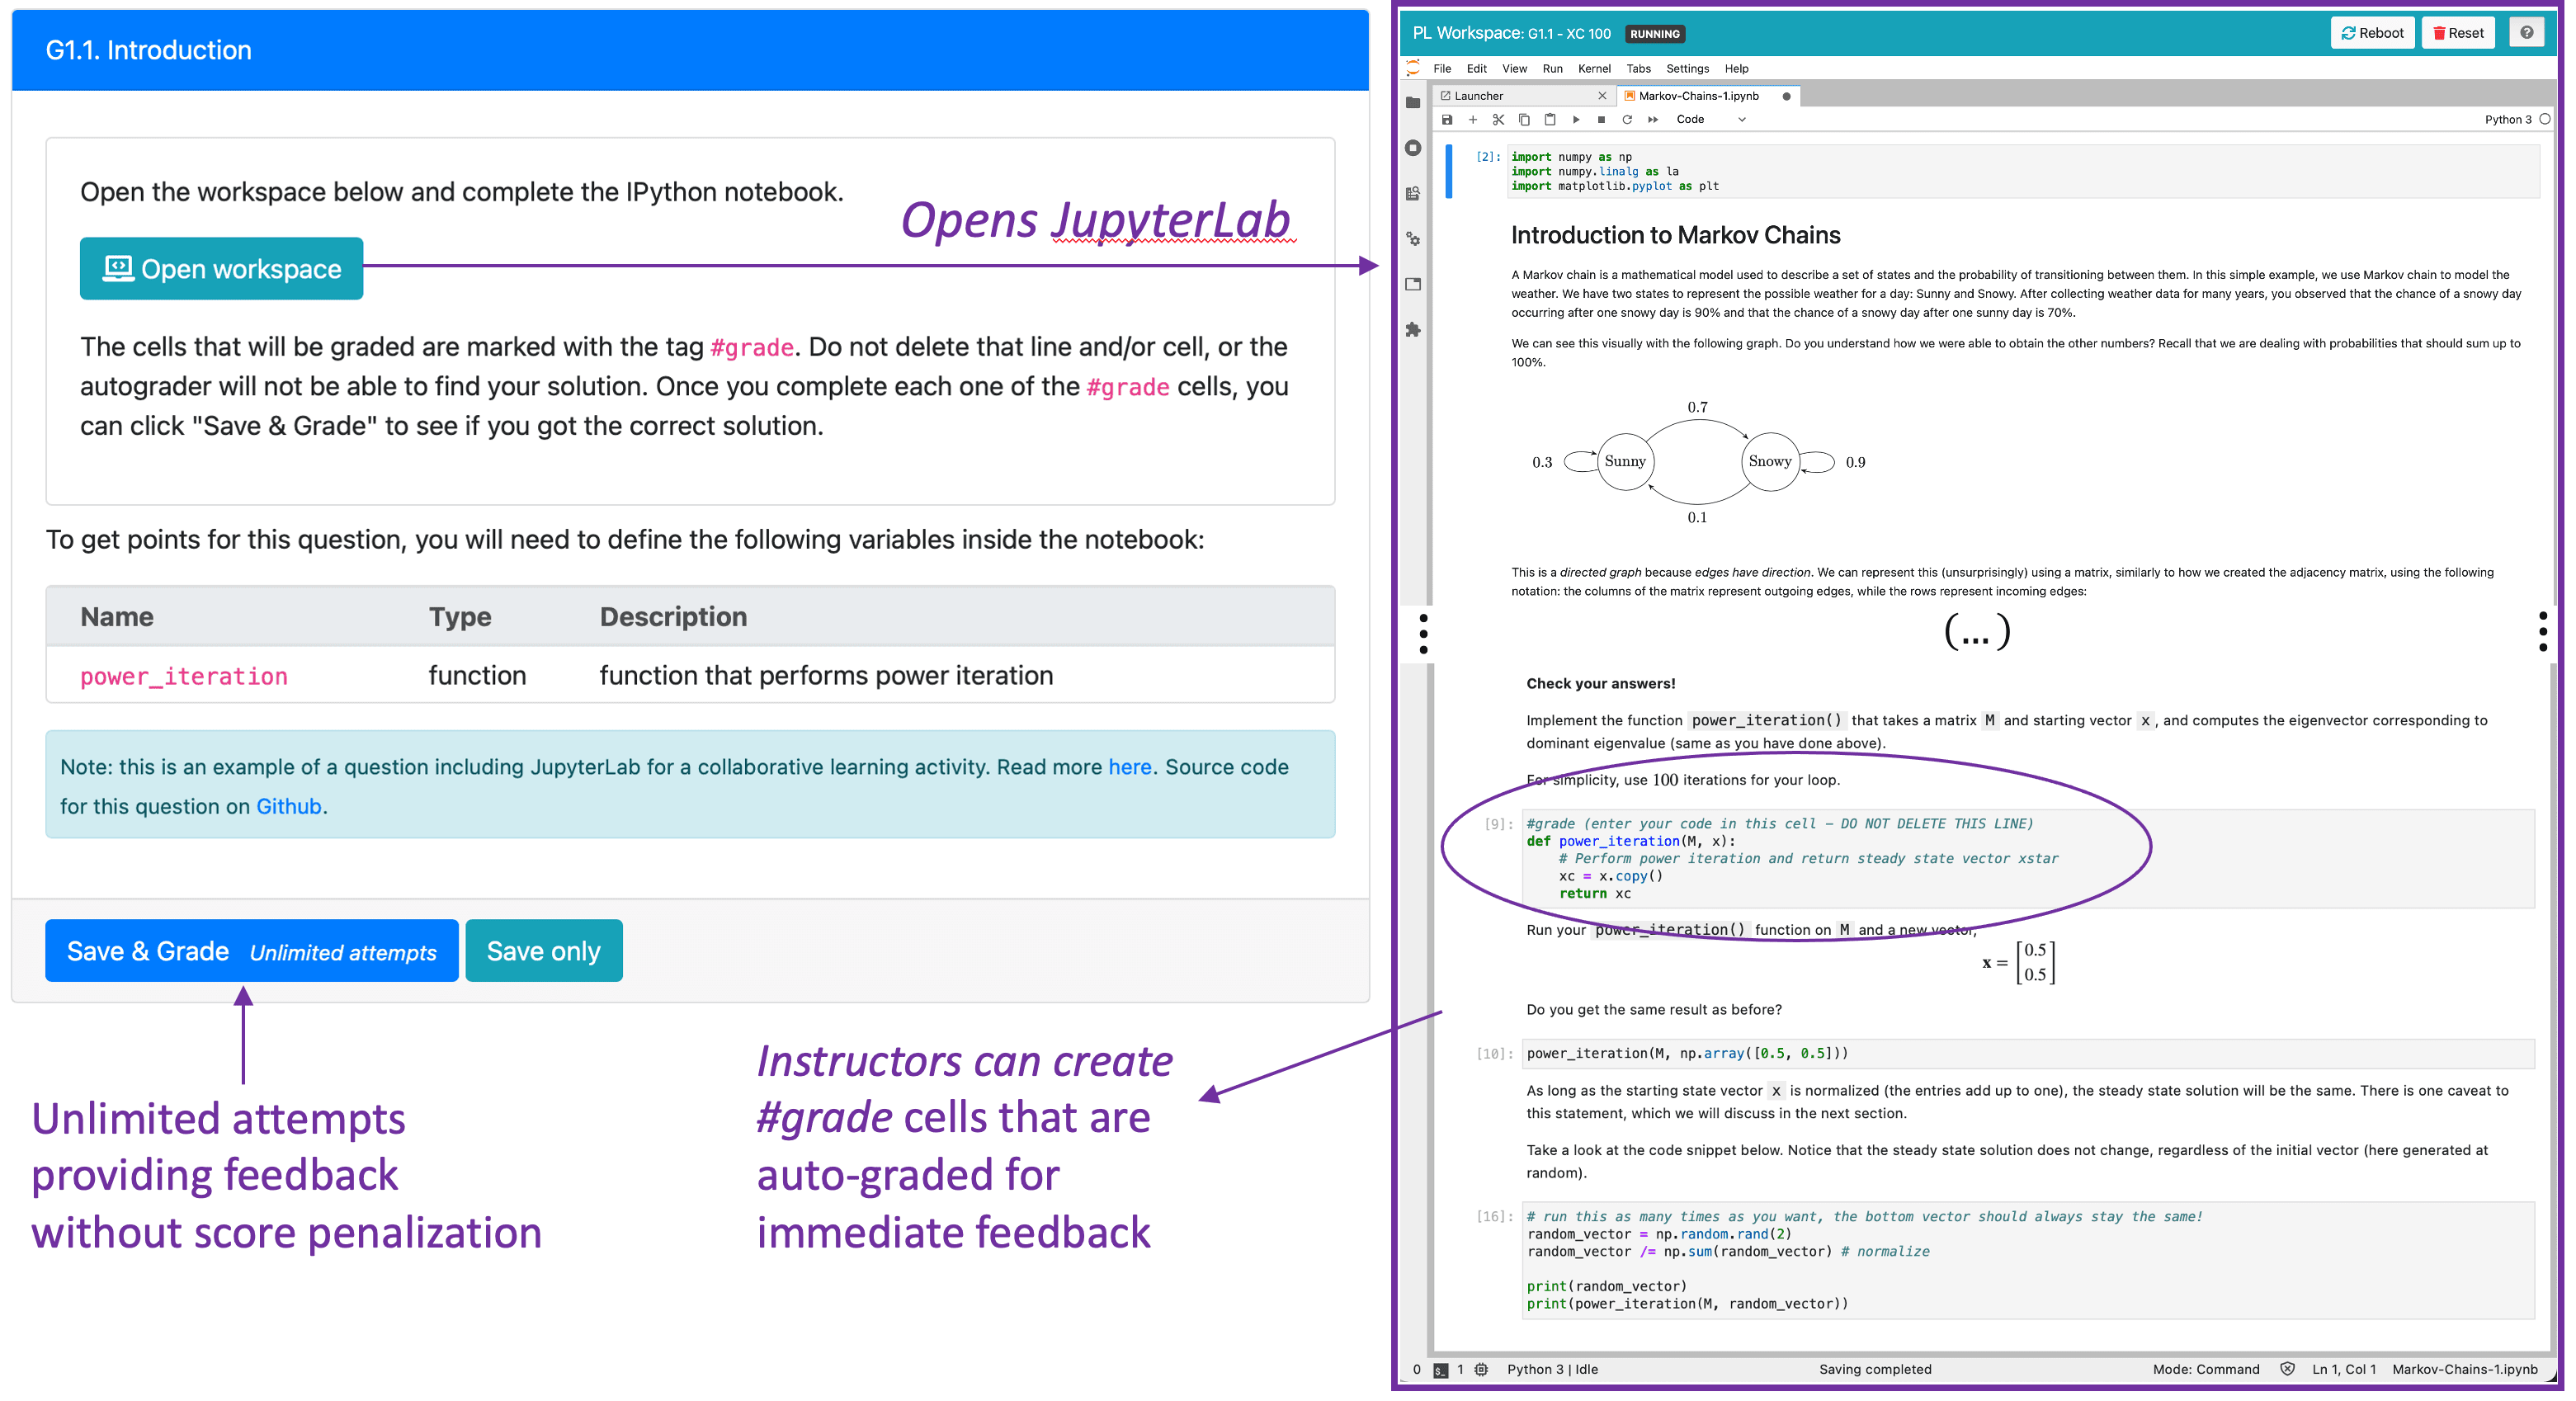2576x1401 pixels.
Task: Click the kernel status circle next to Python 3
Action: [x=2545, y=119]
